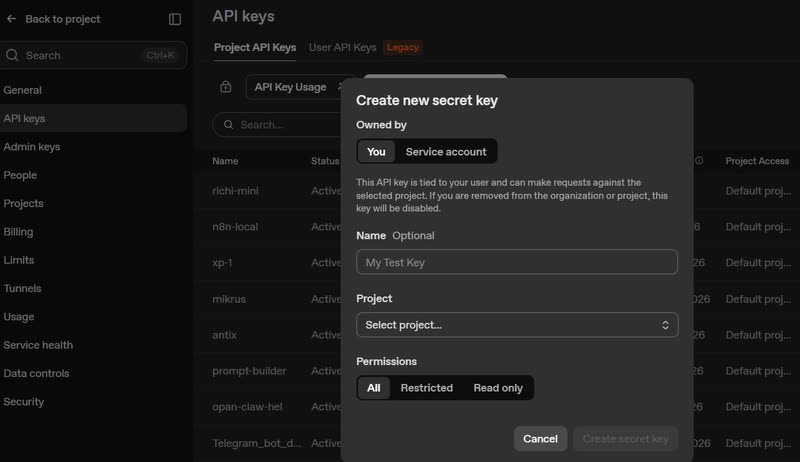Click the n8n-local key name
This screenshot has width=800, height=462.
coord(235,227)
